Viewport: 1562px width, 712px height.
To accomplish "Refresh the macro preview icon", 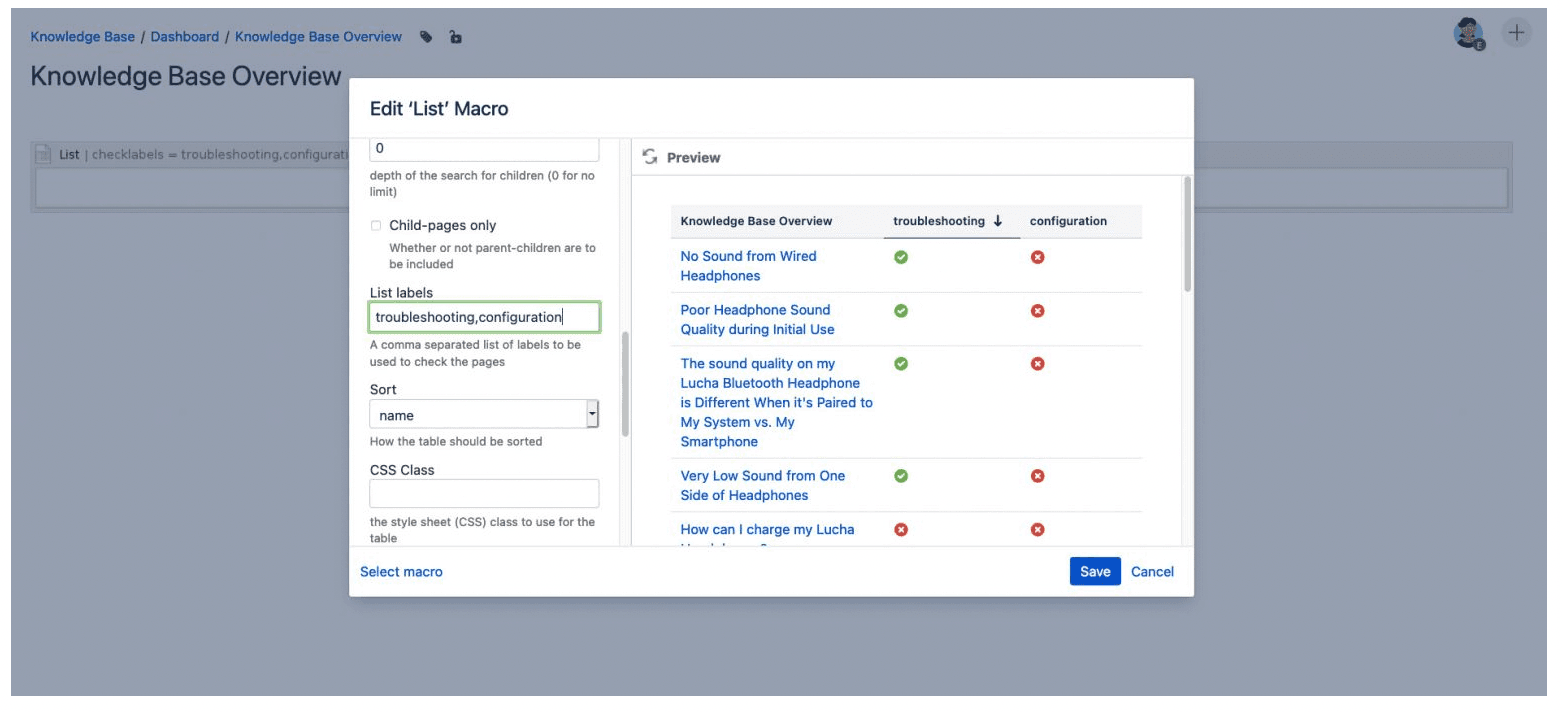I will pos(650,157).
